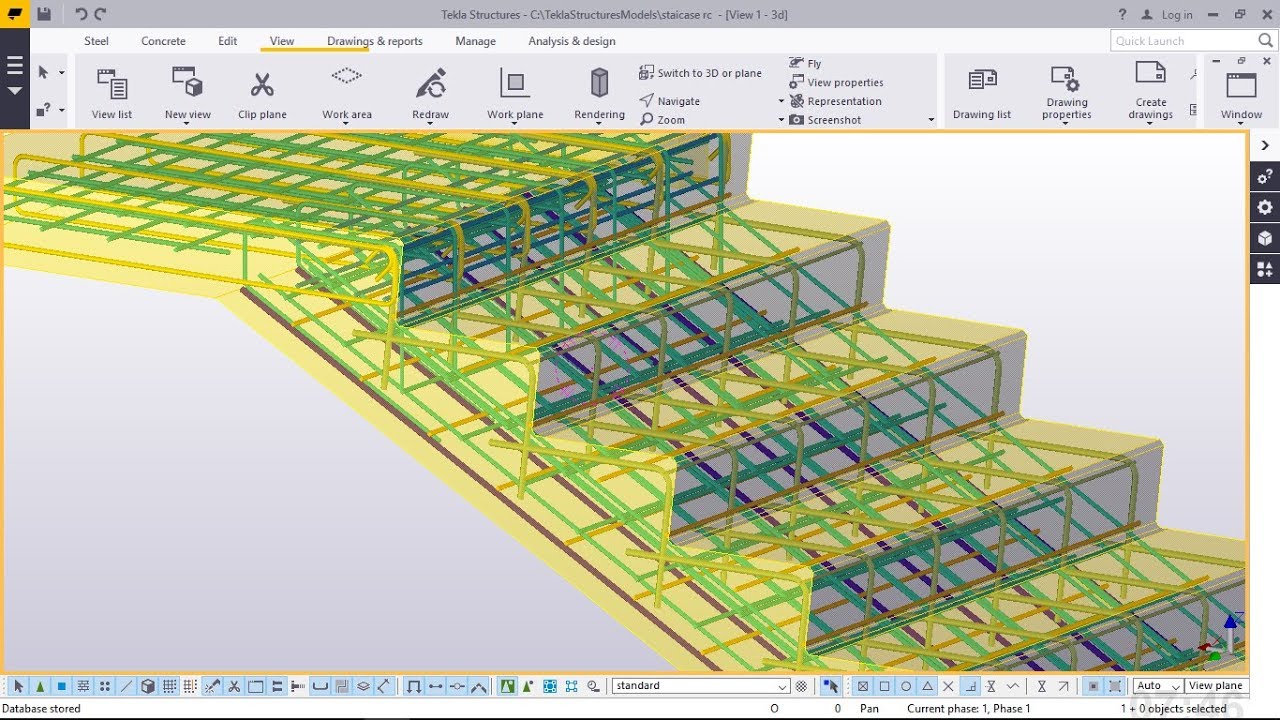Save the model with the floppy disk icon
This screenshot has width=1280, height=720.
[x=44, y=14]
